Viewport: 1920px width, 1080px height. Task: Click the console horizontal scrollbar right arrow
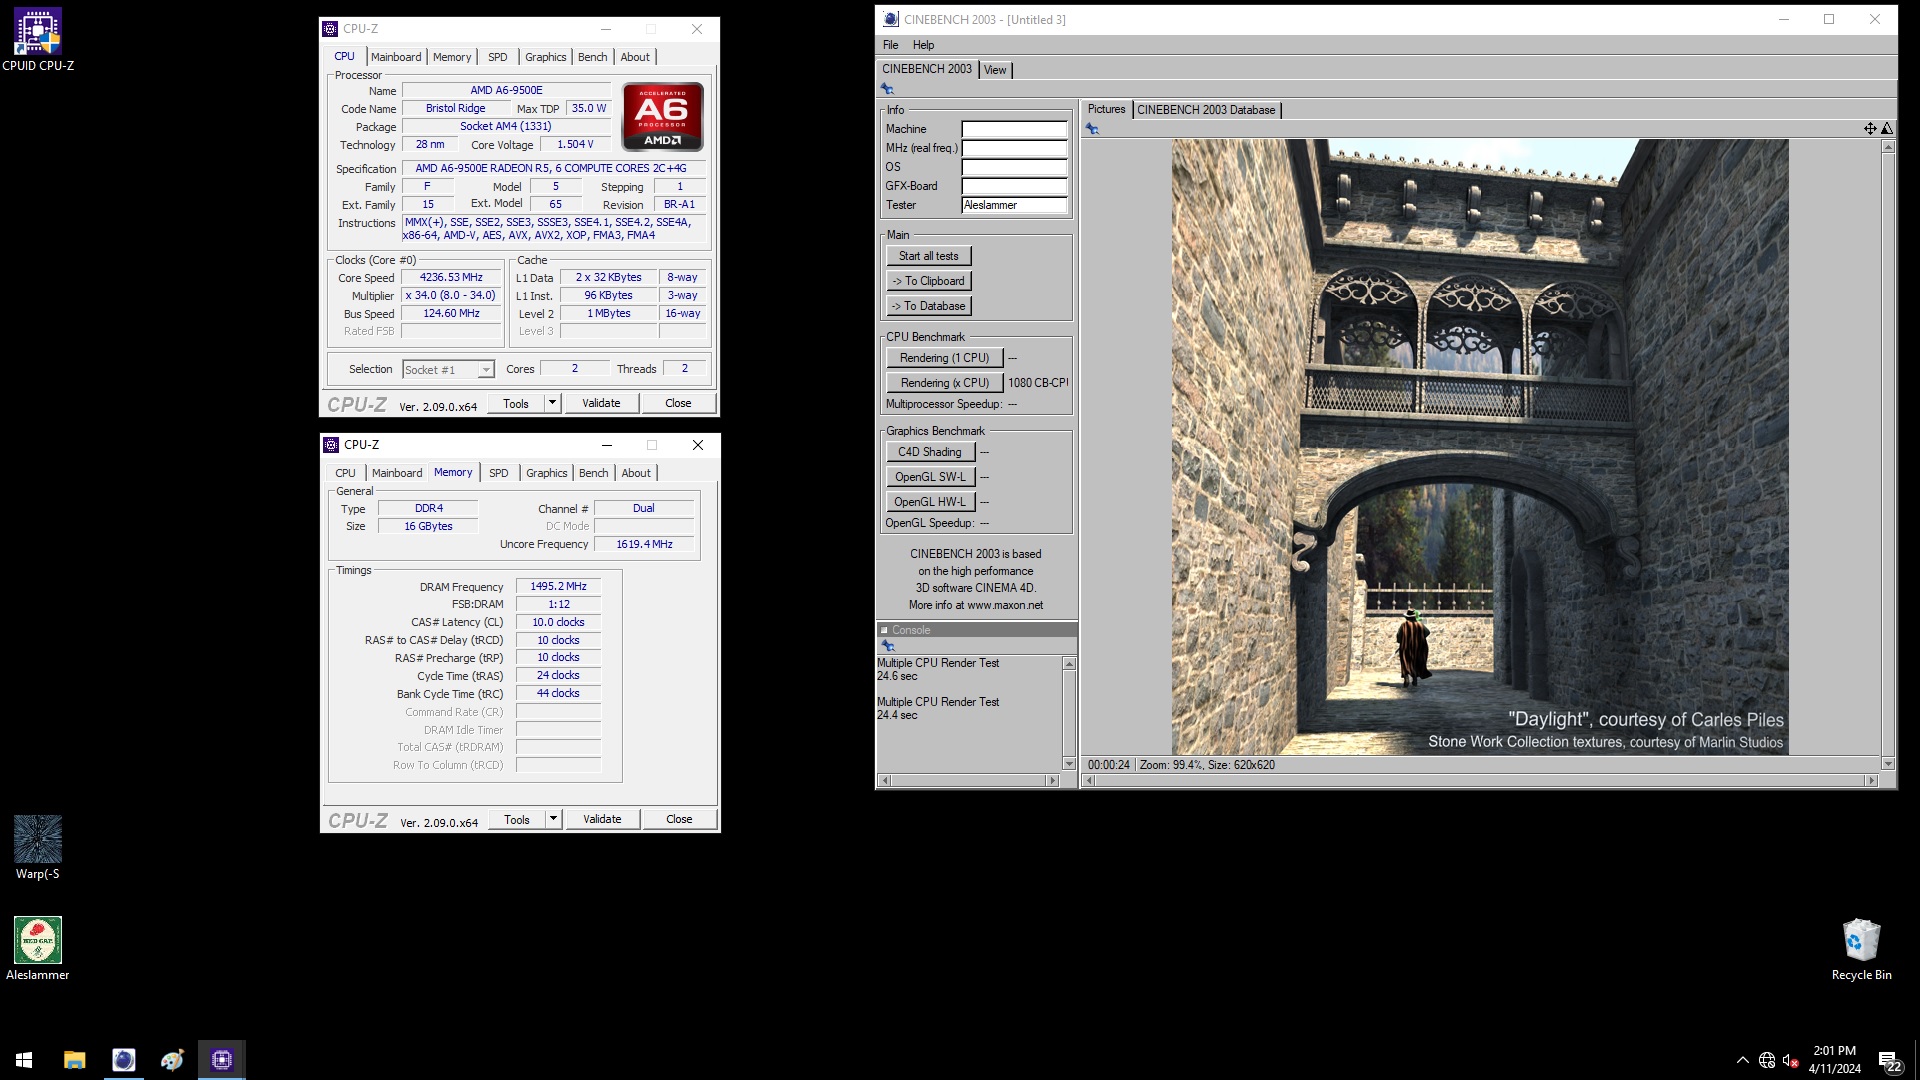coord(1052,780)
